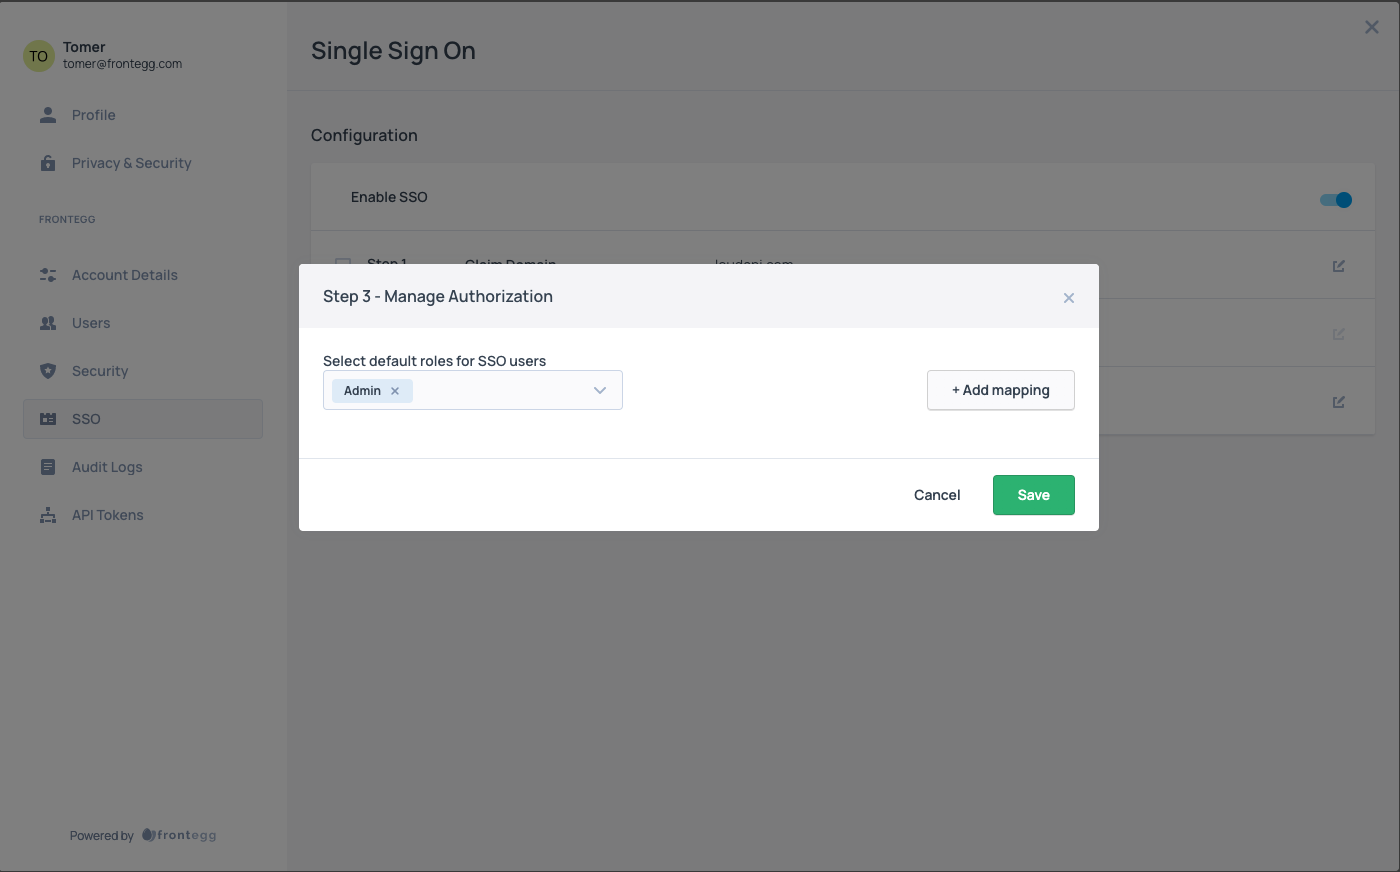Click the Step 3 - Manage Authorization title

click(x=438, y=296)
